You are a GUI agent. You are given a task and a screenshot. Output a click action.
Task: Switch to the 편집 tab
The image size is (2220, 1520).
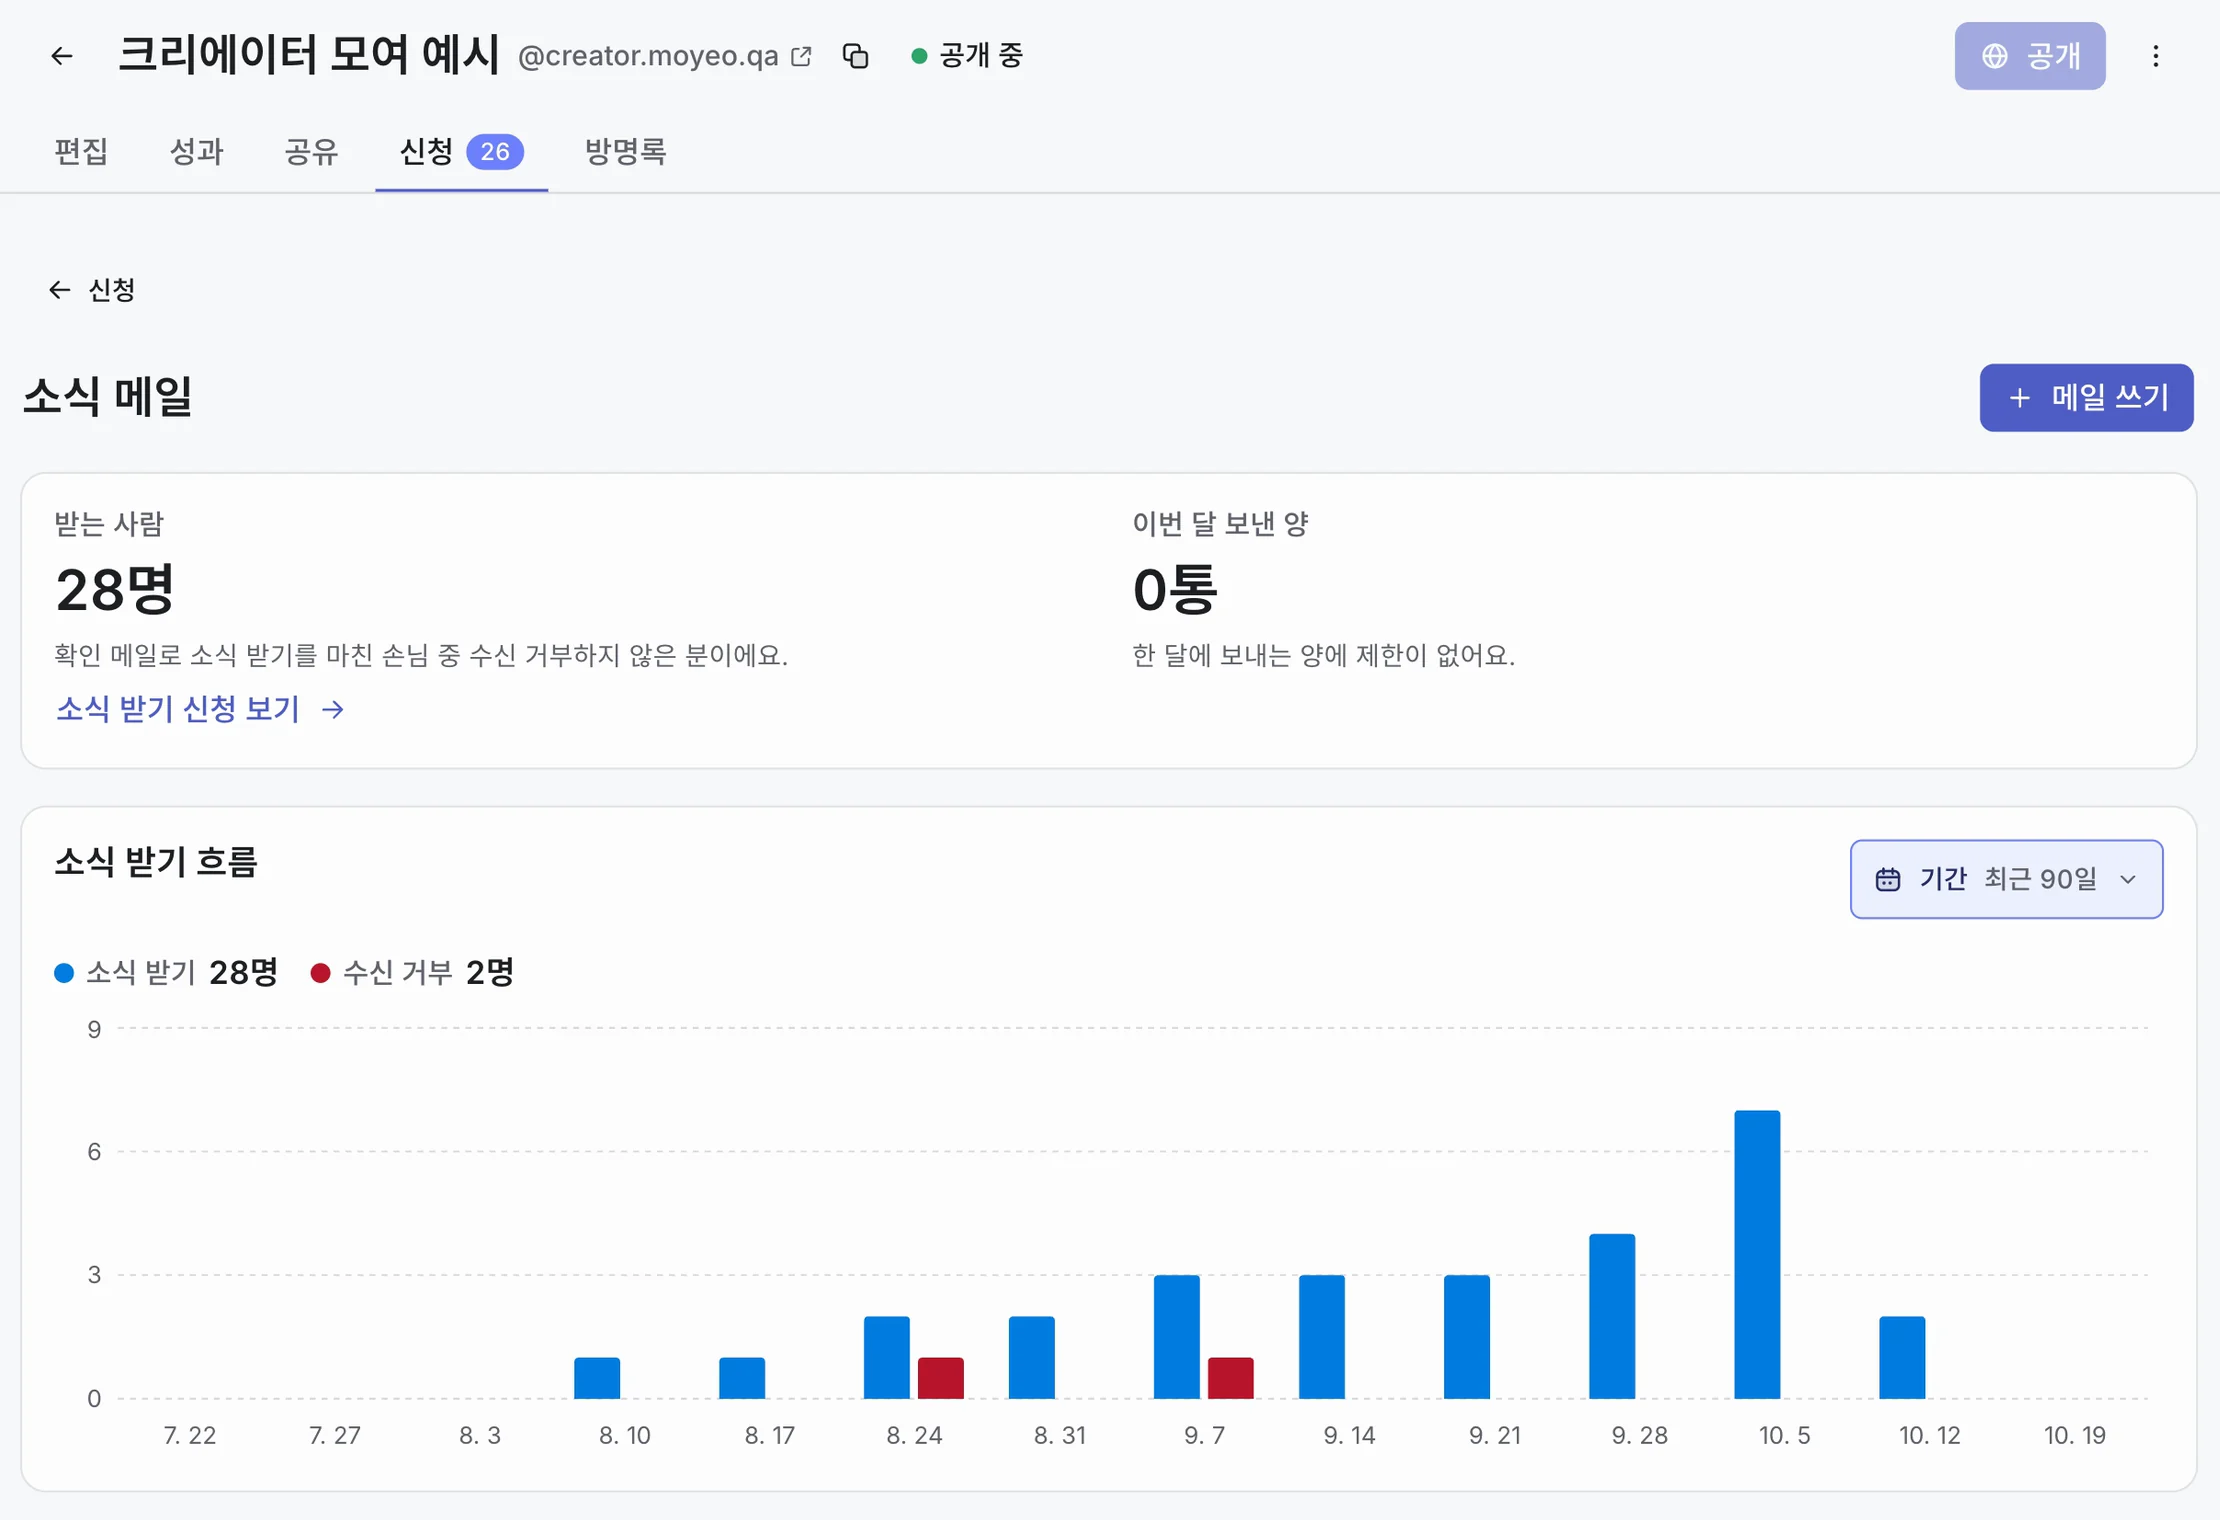point(81,152)
